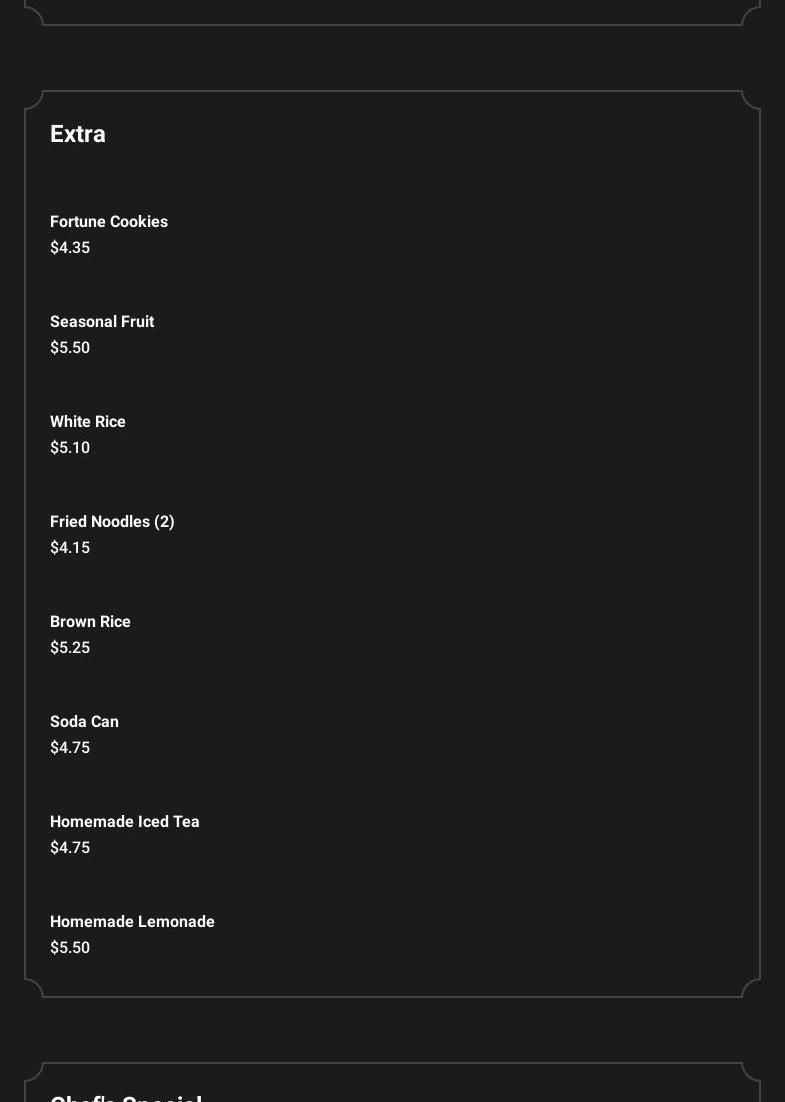Image resolution: width=785 pixels, height=1102 pixels.
Task: Click the Homemade Lemonade $5.50 price
Action: (70, 948)
